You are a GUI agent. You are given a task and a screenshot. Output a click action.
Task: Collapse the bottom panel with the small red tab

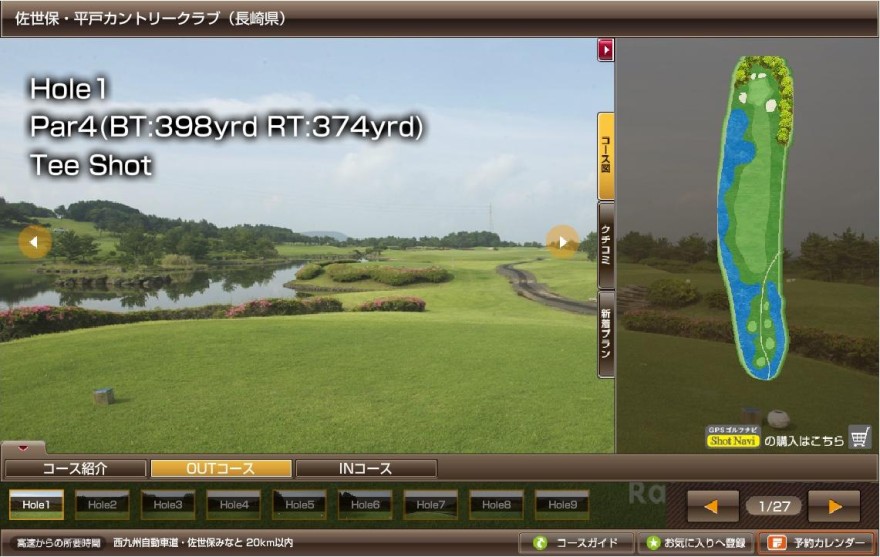(24, 447)
